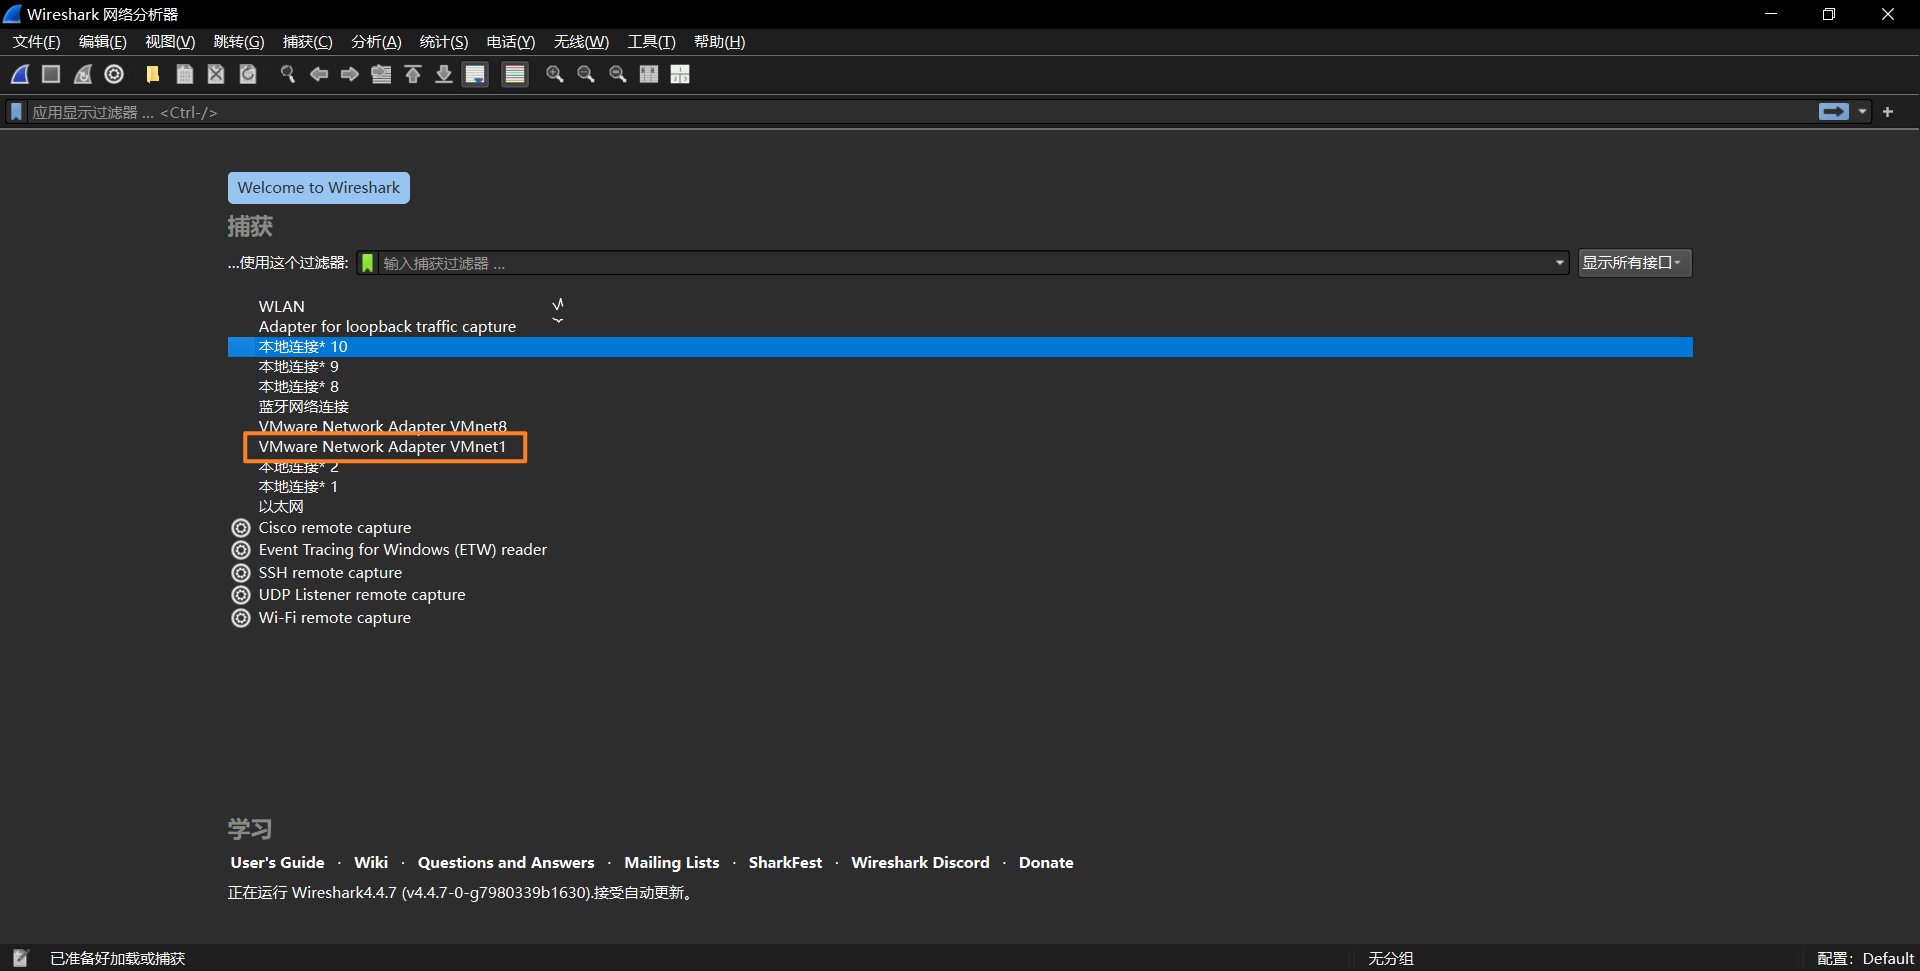
Task: Zoom out of packet text with the minus magnifier
Action: click(586, 74)
